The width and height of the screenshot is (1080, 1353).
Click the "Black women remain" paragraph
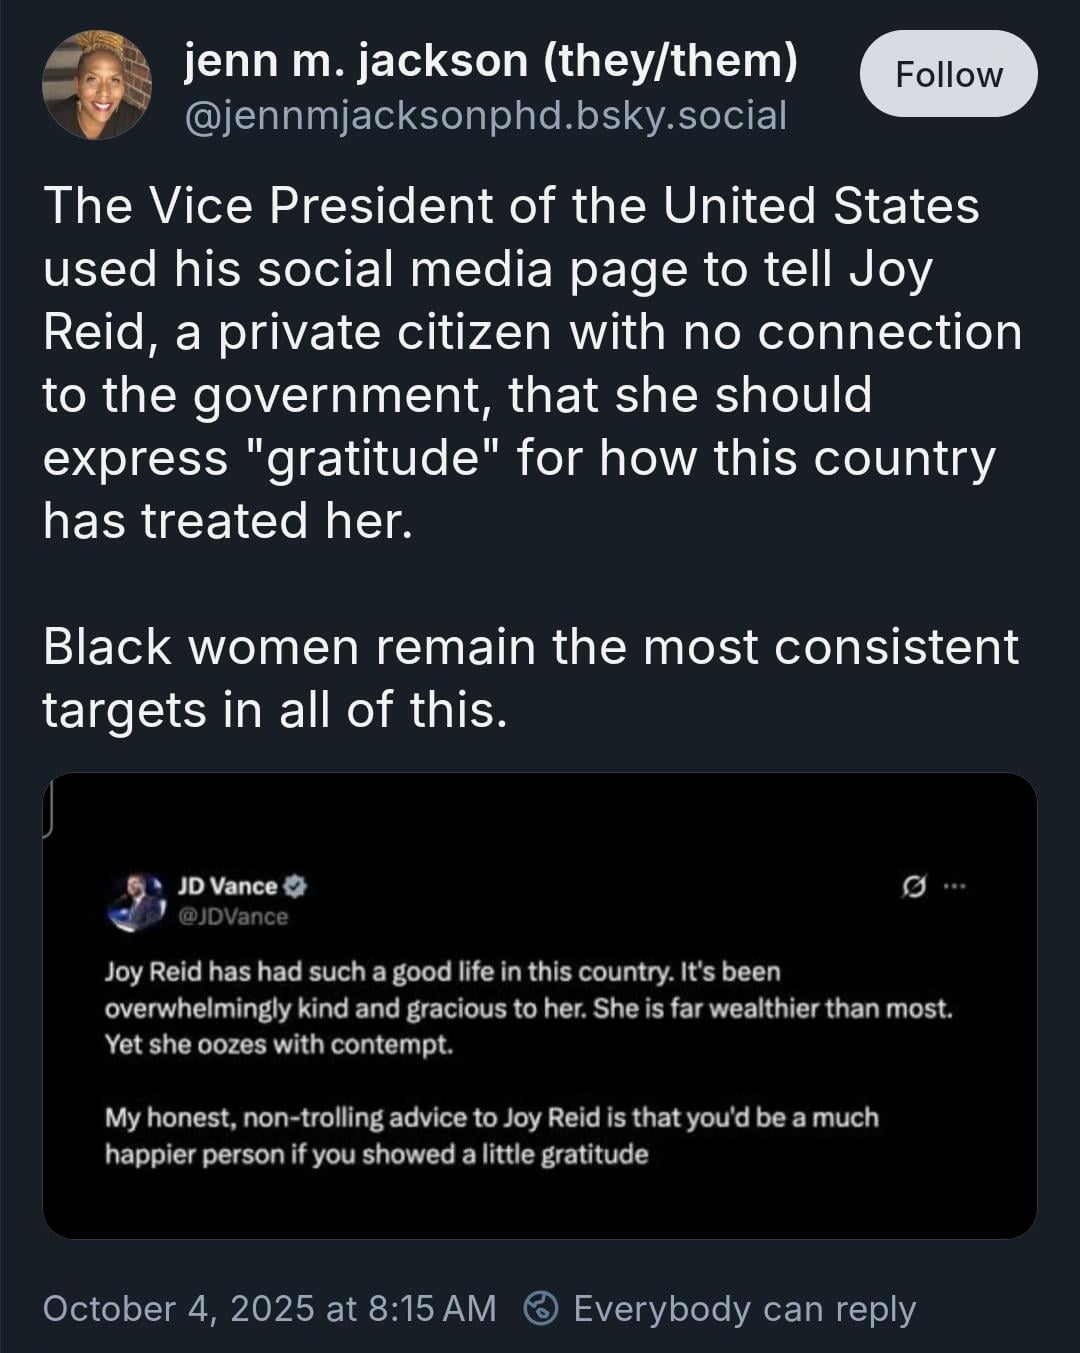pyautogui.click(x=530, y=678)
